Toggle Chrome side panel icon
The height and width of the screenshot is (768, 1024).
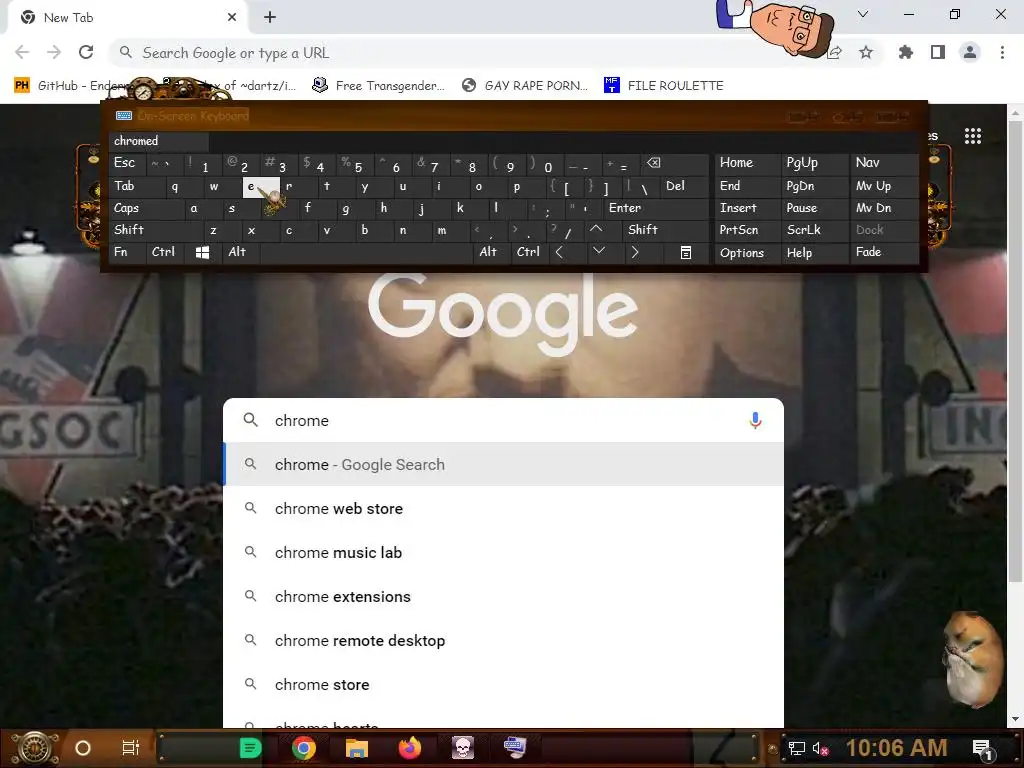pos(938,52)
